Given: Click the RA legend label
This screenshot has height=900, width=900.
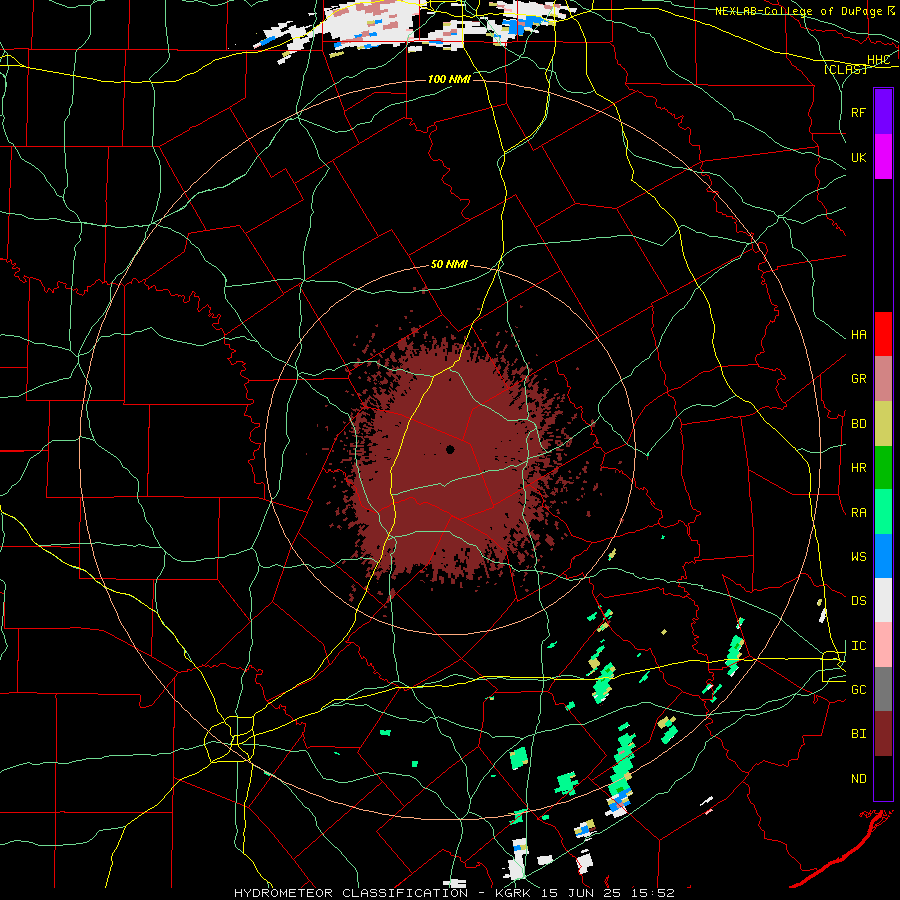Looking at the screenshot, I should point(859,512).
